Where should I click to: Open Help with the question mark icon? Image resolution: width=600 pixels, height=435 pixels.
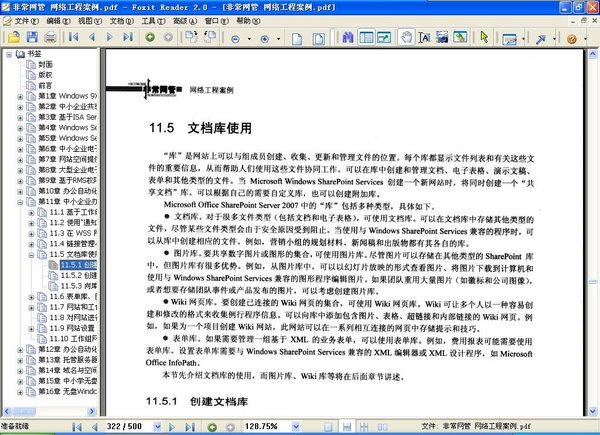(572, 39)
